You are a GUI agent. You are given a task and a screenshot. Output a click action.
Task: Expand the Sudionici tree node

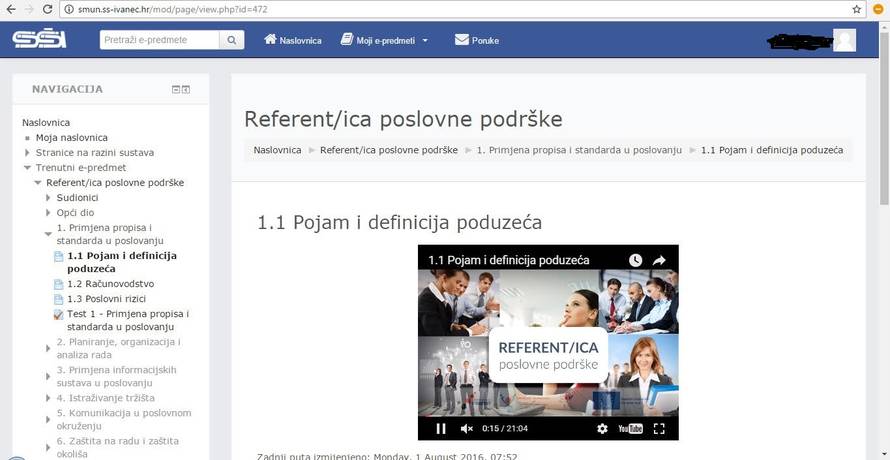48,198
